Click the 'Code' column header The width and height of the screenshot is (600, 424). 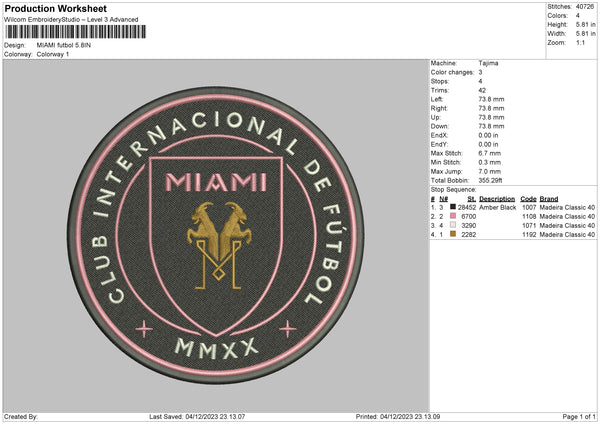(528, 199)
